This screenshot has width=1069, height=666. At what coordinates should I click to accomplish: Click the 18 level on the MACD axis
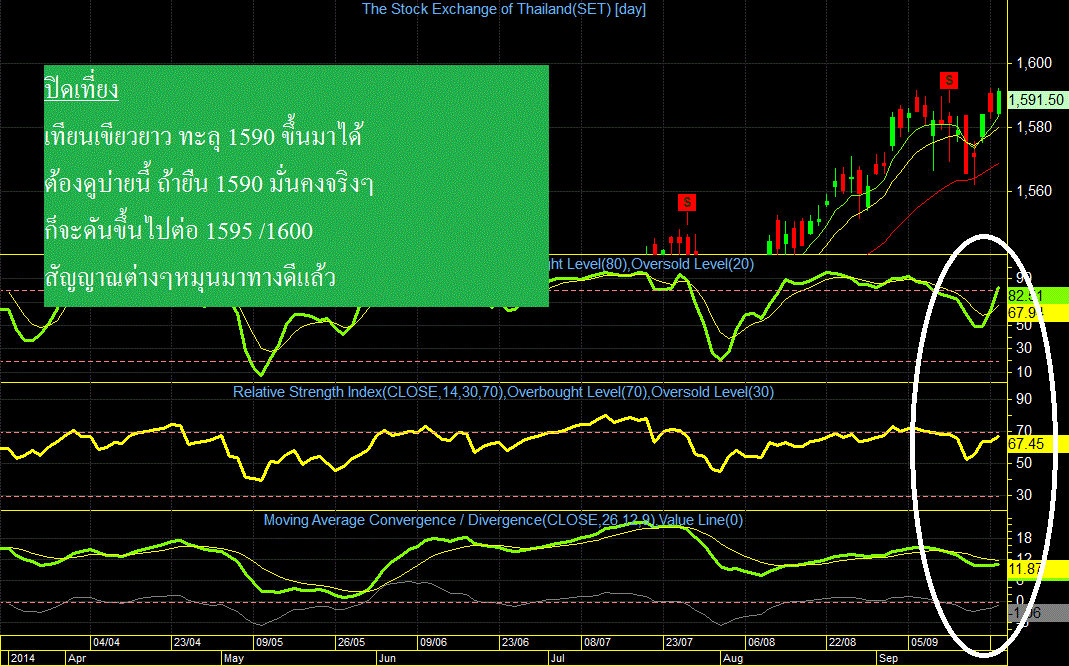click(1024, 539)
